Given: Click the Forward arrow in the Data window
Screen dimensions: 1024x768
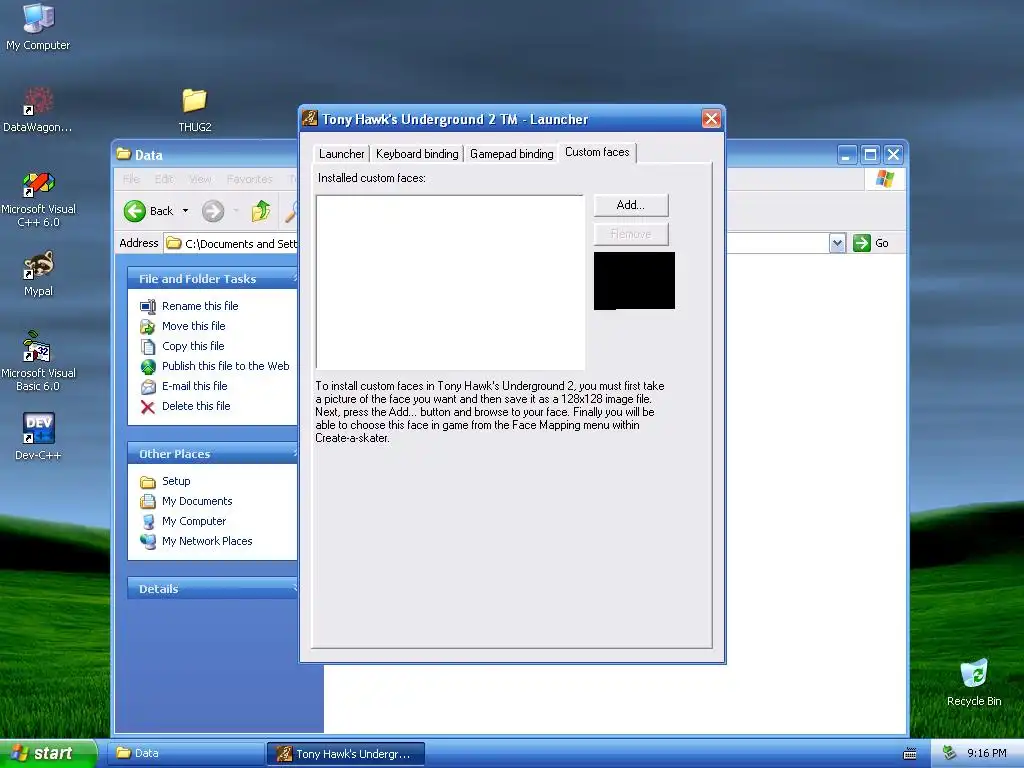Looking at the screenshot, I should point(213,211).
